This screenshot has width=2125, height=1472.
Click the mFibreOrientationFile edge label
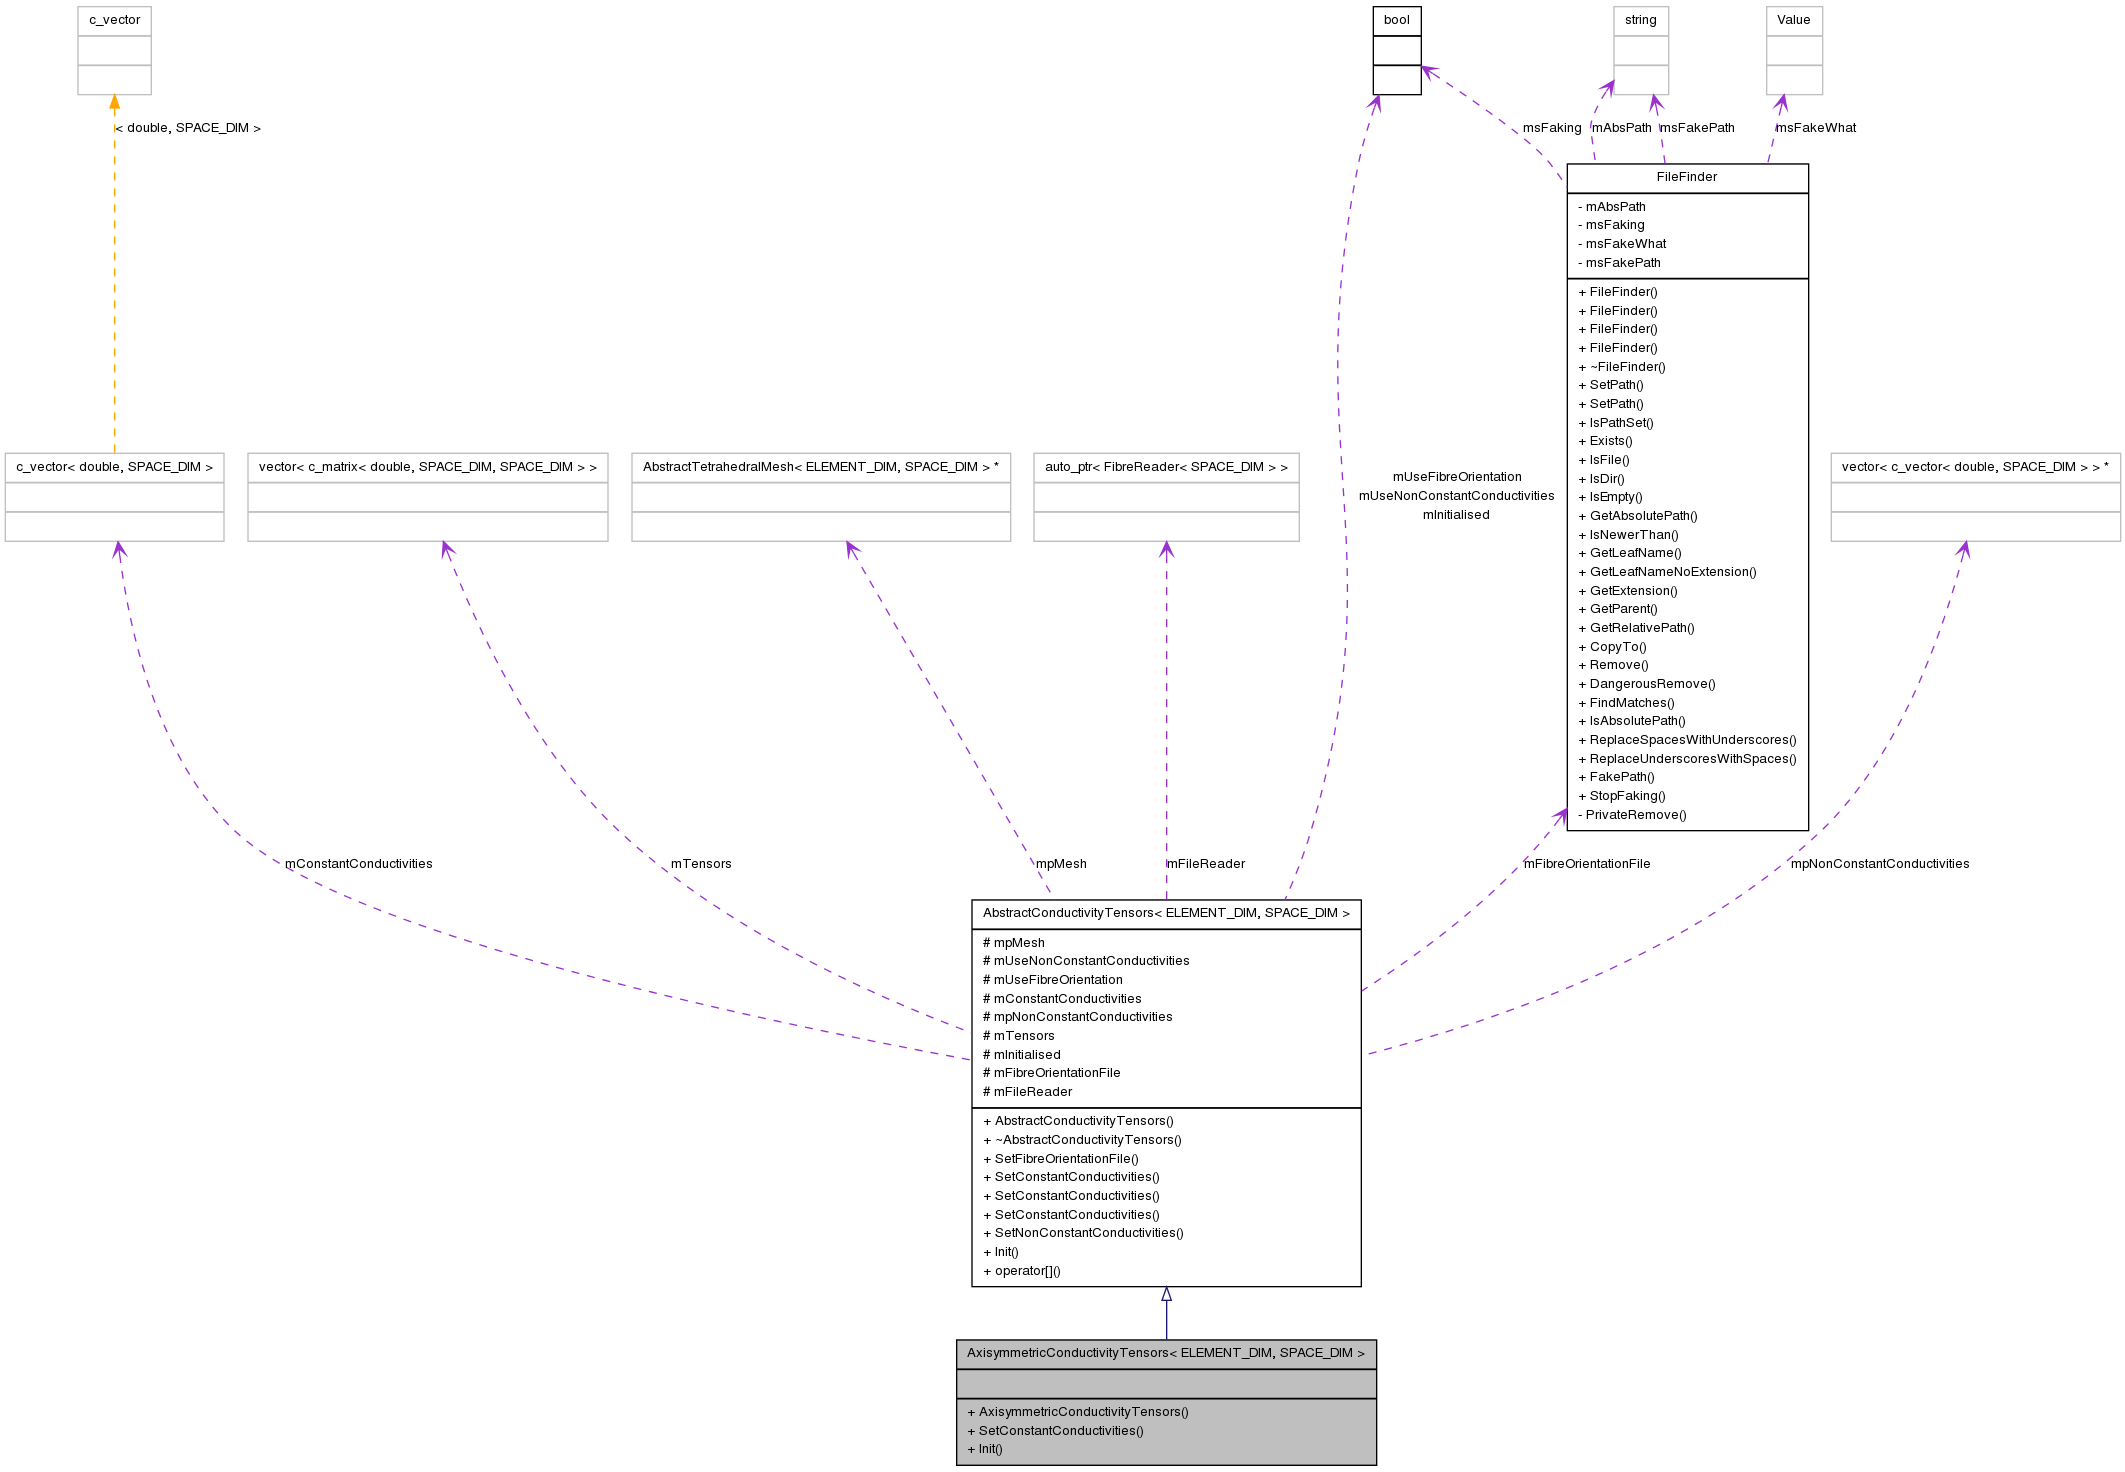click(1587, 863)
